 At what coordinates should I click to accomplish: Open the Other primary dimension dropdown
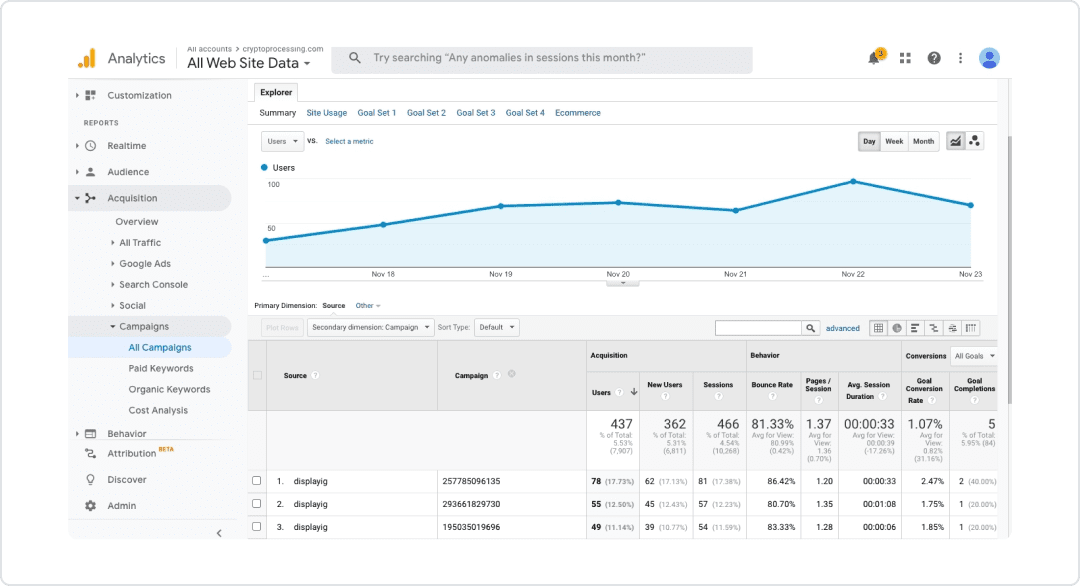coord(368,306)
